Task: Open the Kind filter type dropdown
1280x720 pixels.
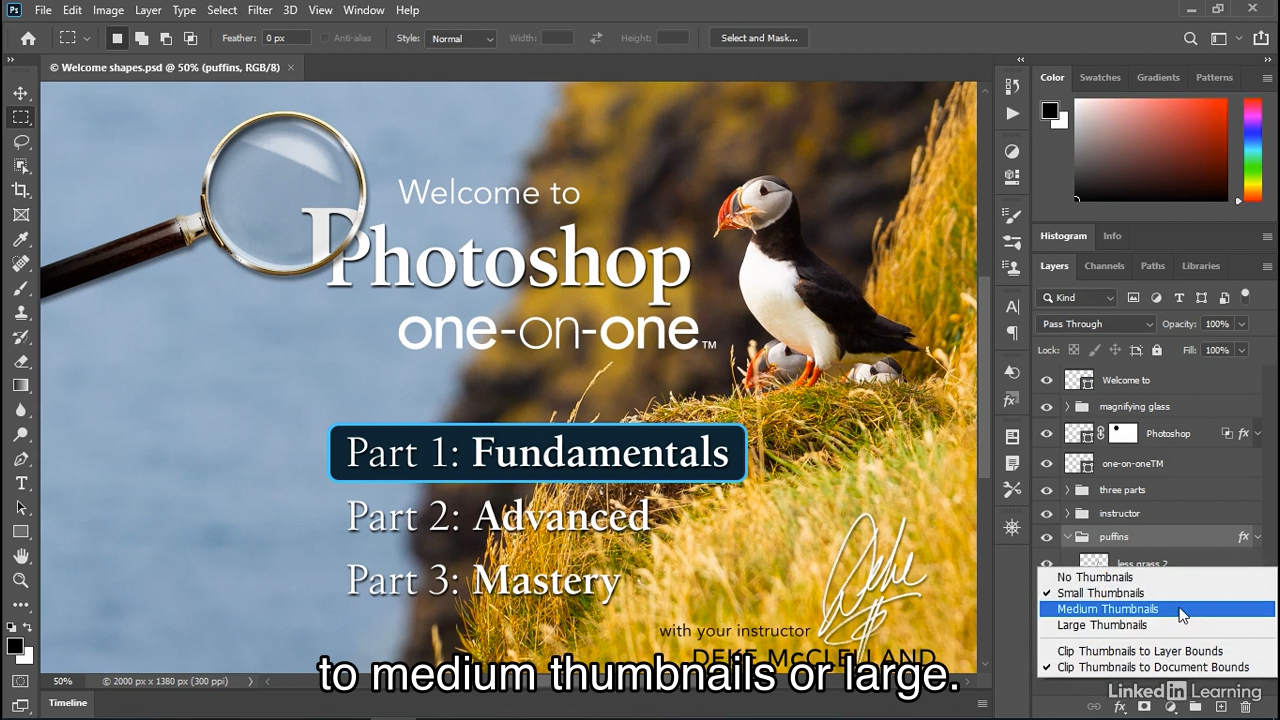Action: pyautogui.click(x=1077, y=297)
